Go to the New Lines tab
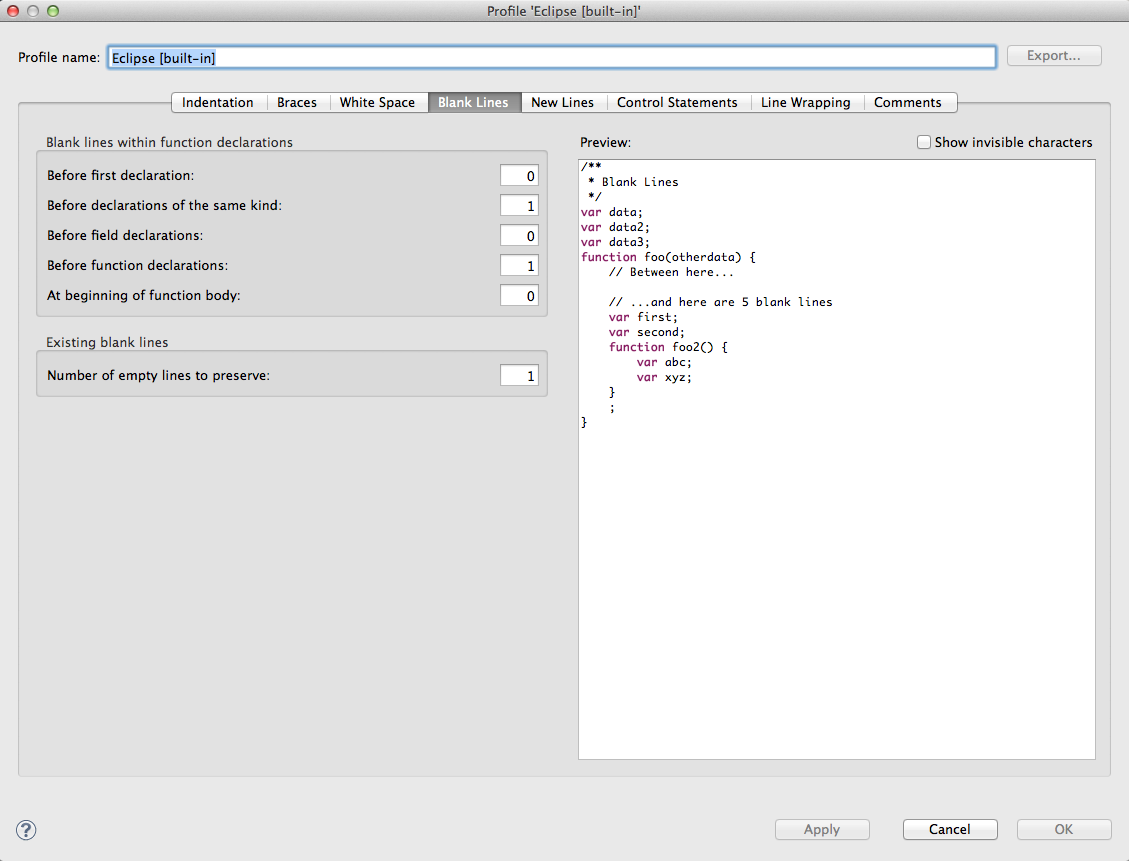This screenshot has height=861, width=1129. click(562, 102)
